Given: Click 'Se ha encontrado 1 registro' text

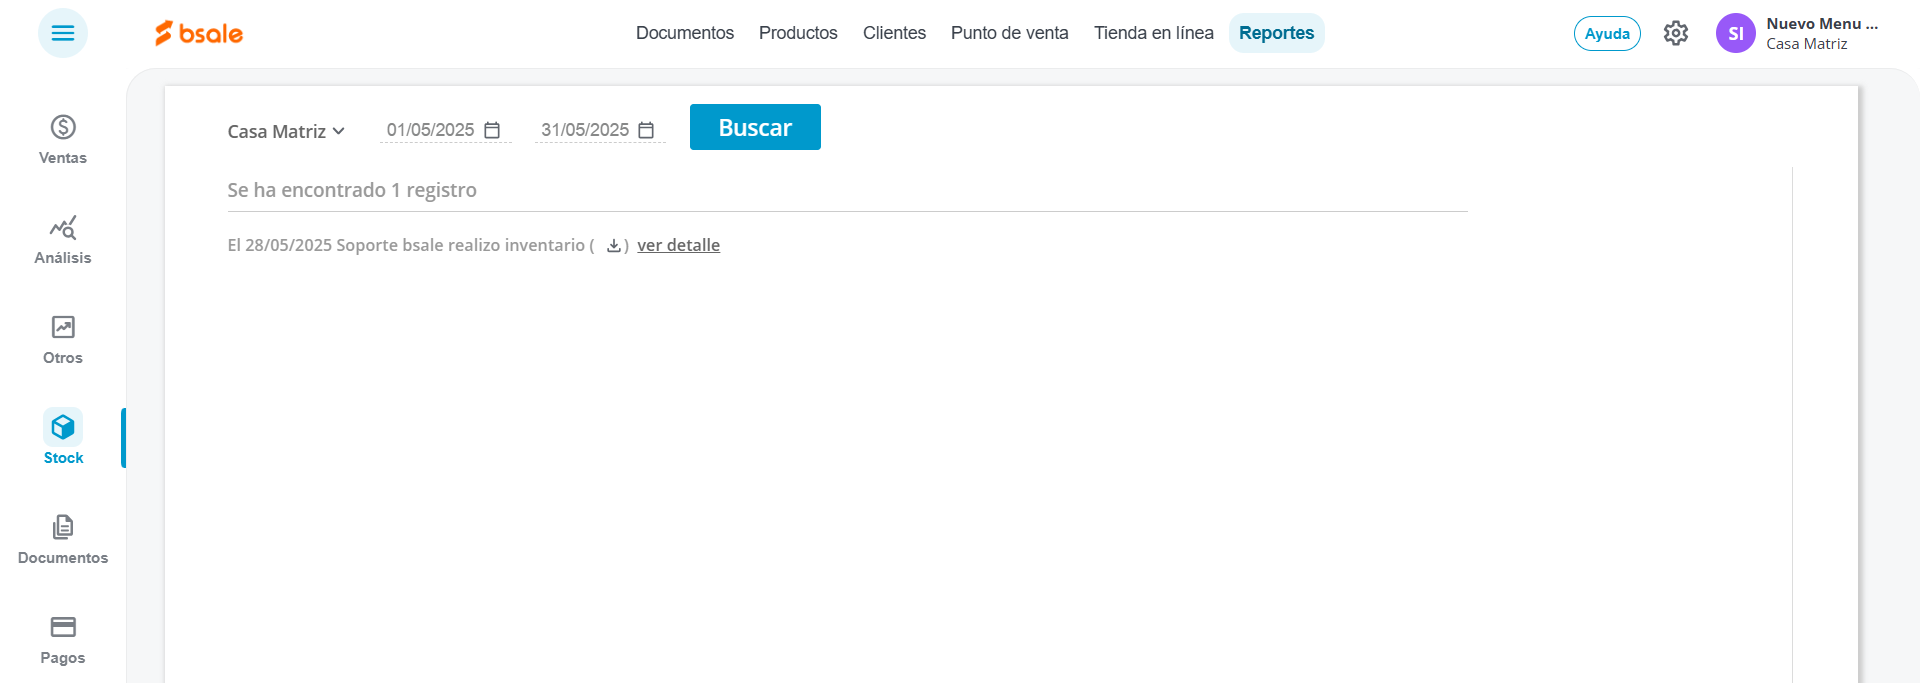Looking at the screenshot, I should click(352, 190).
